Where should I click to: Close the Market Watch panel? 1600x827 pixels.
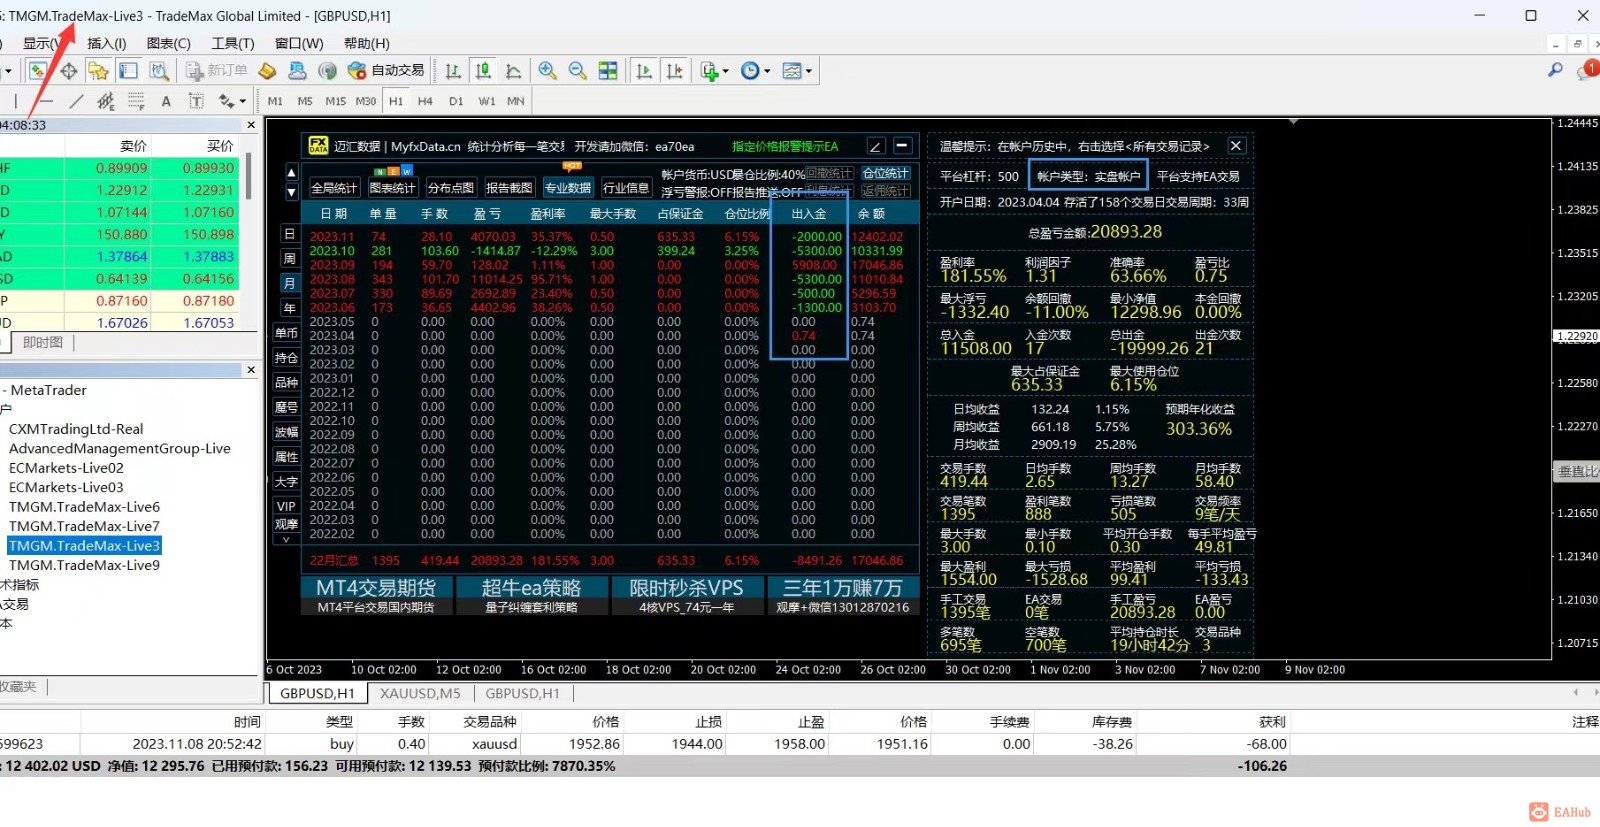click(251, 125)
